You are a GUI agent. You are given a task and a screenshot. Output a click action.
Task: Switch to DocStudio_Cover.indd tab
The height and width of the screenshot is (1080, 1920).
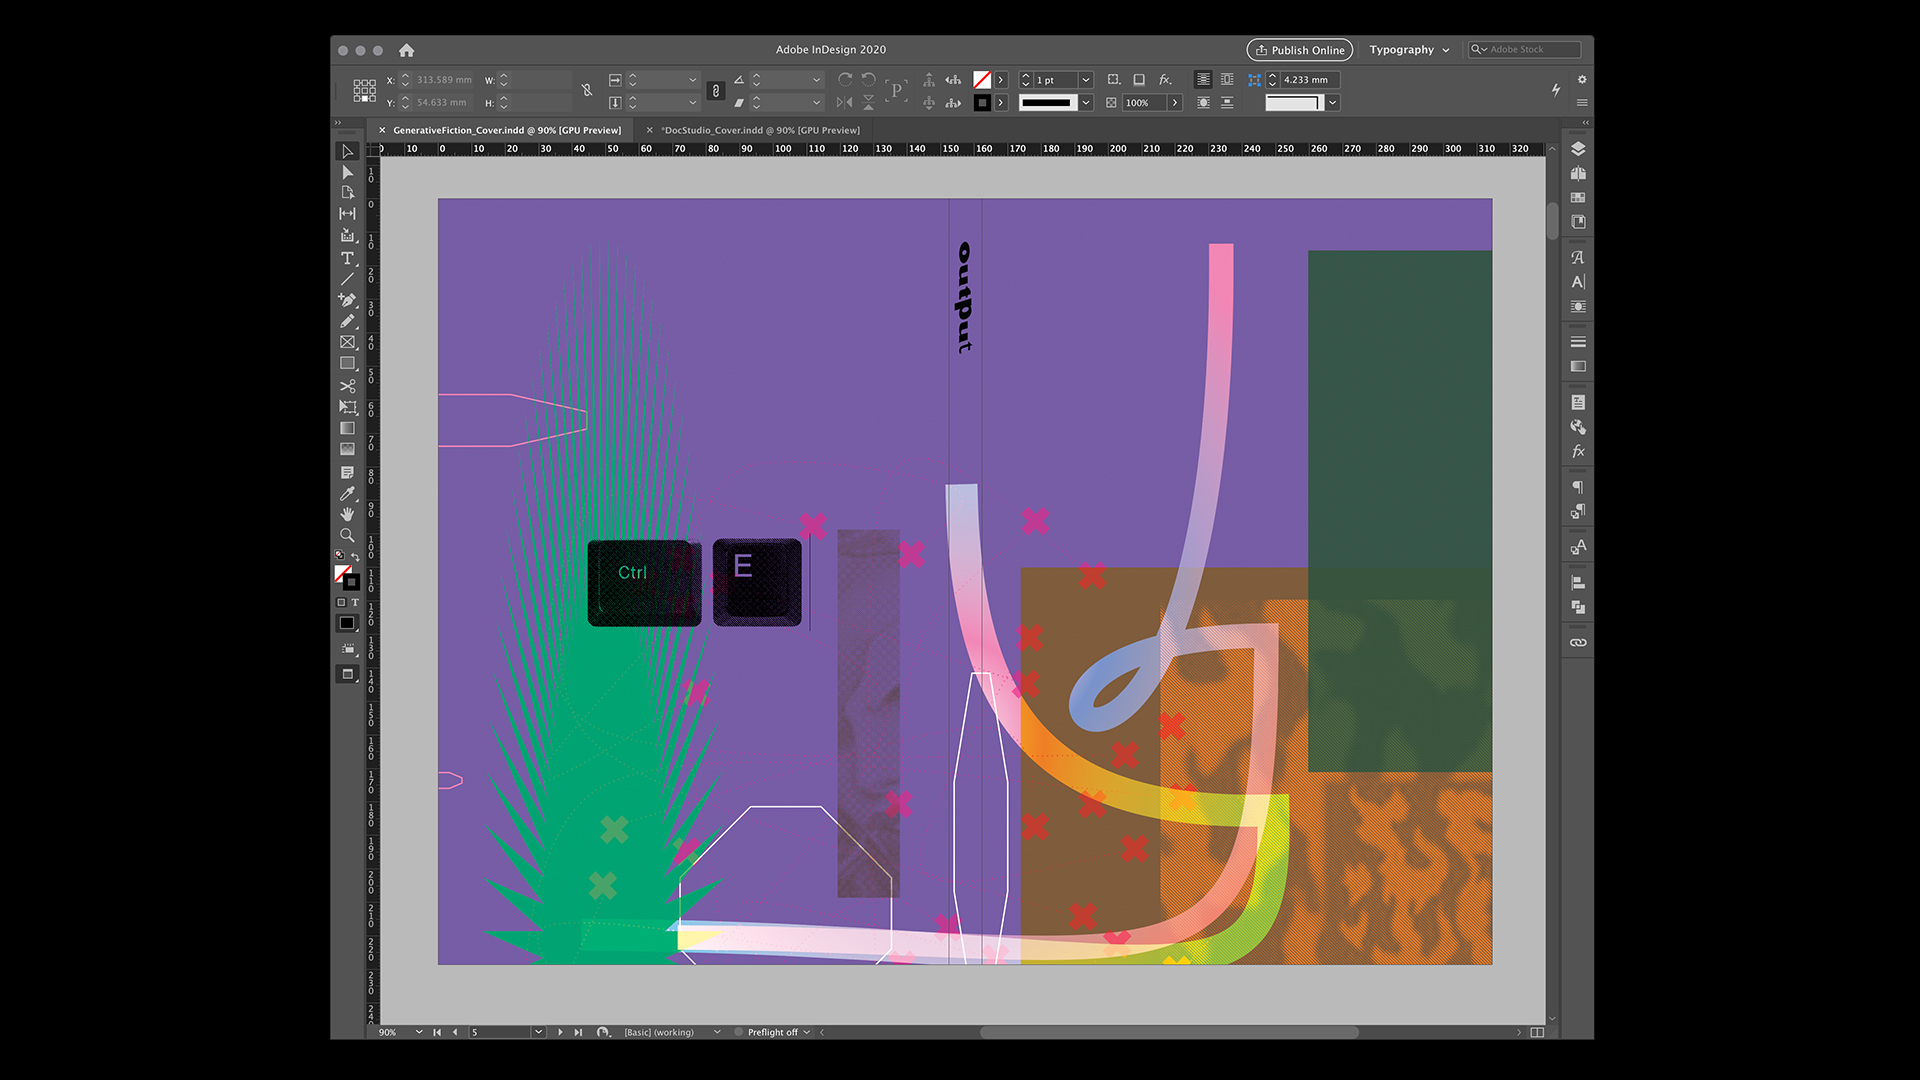760,130
